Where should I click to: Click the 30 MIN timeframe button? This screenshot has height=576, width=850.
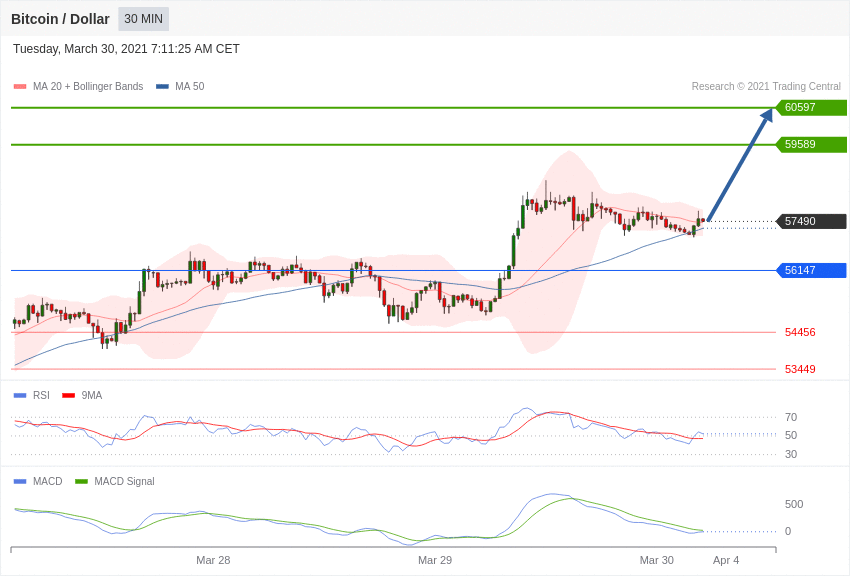[x=143, y=19]
